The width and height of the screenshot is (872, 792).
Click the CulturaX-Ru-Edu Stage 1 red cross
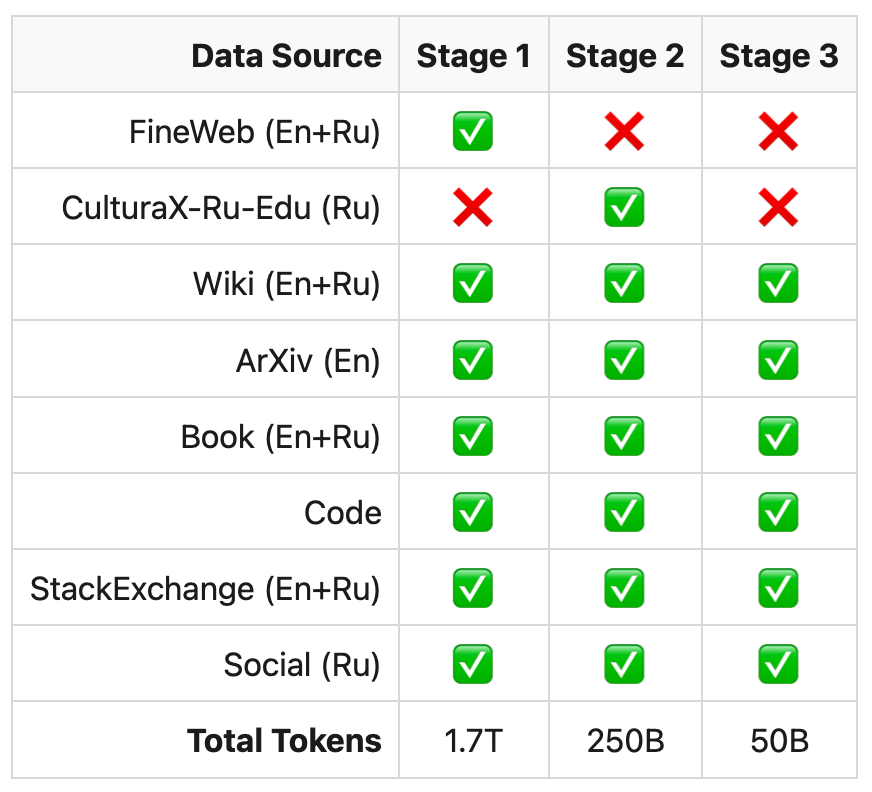pos(473,208)
